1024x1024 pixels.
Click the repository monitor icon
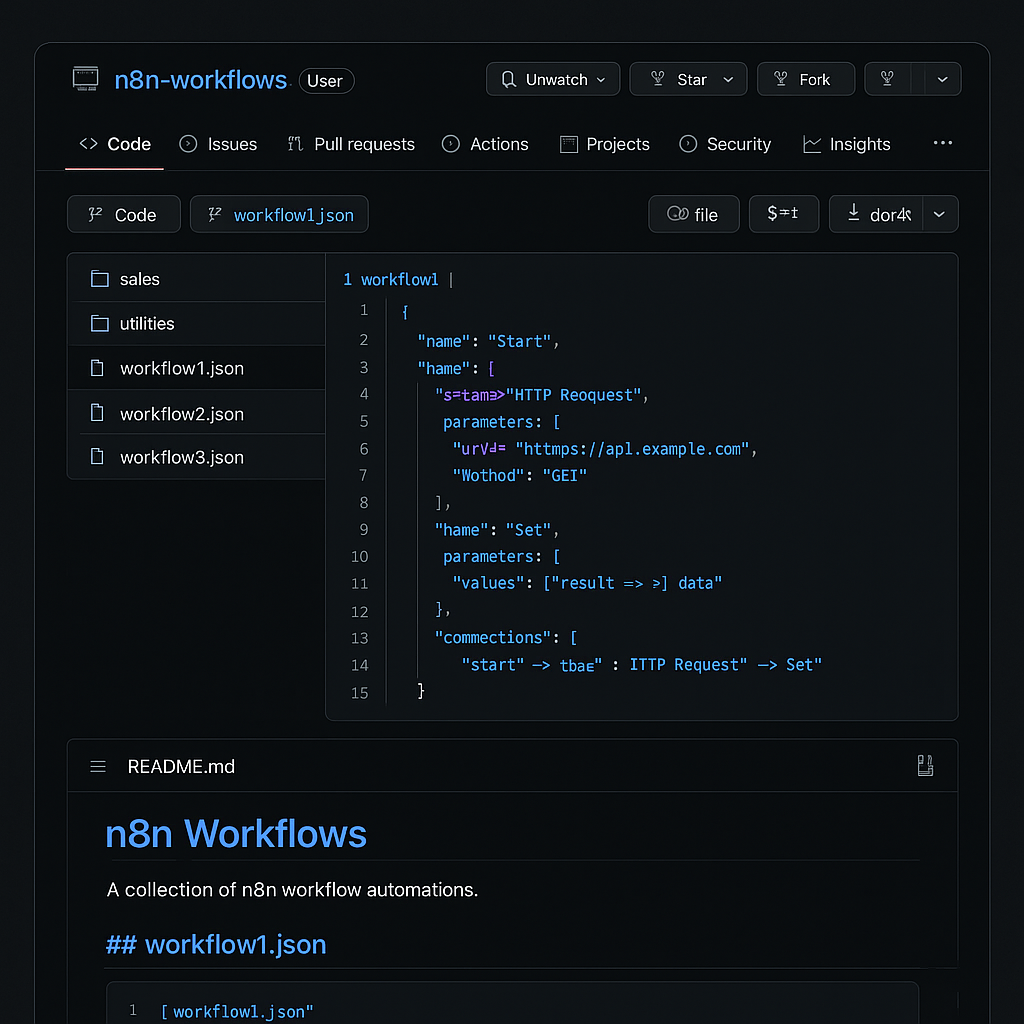[86, 78]
